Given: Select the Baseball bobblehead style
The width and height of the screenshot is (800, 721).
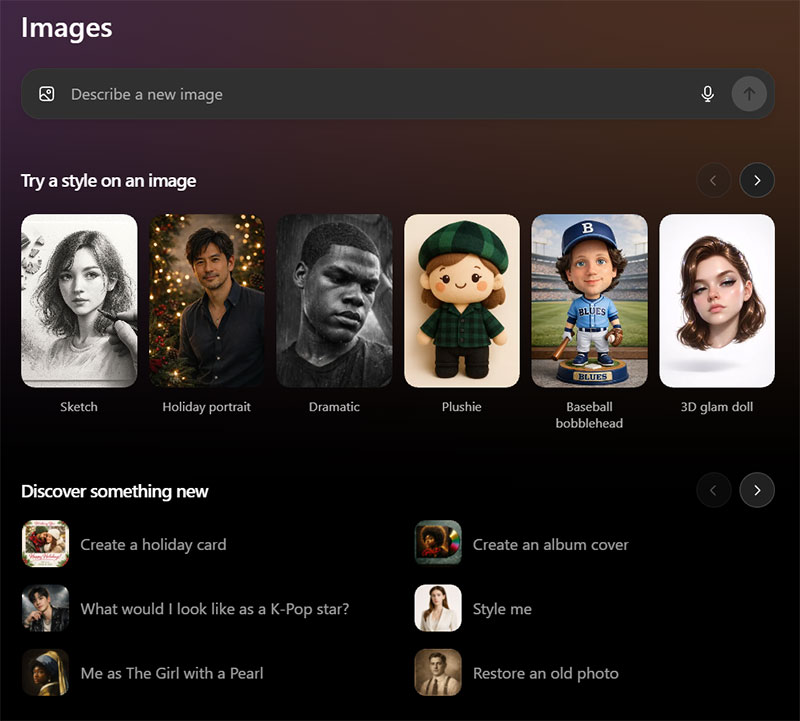Looking at the screenshot, I should 590,300.
